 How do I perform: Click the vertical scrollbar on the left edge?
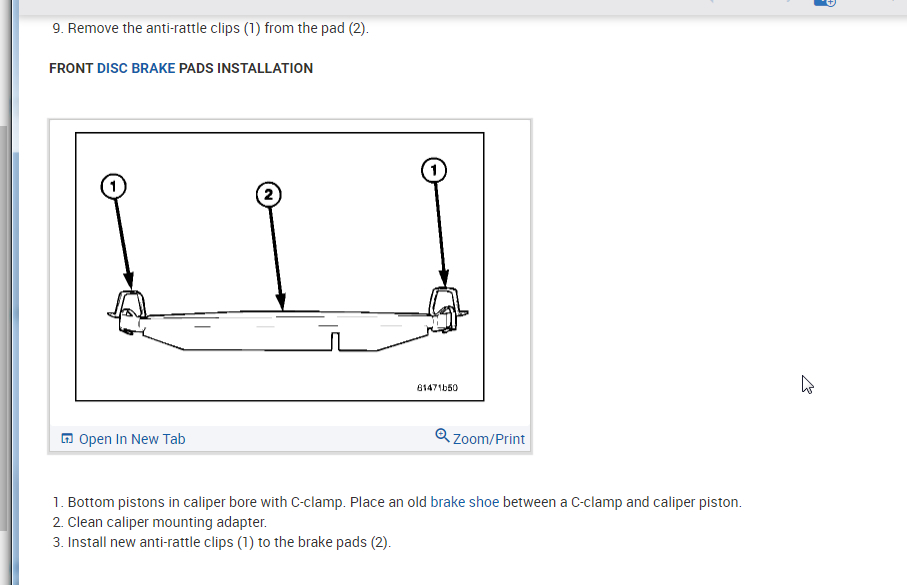tap(4, 327)
